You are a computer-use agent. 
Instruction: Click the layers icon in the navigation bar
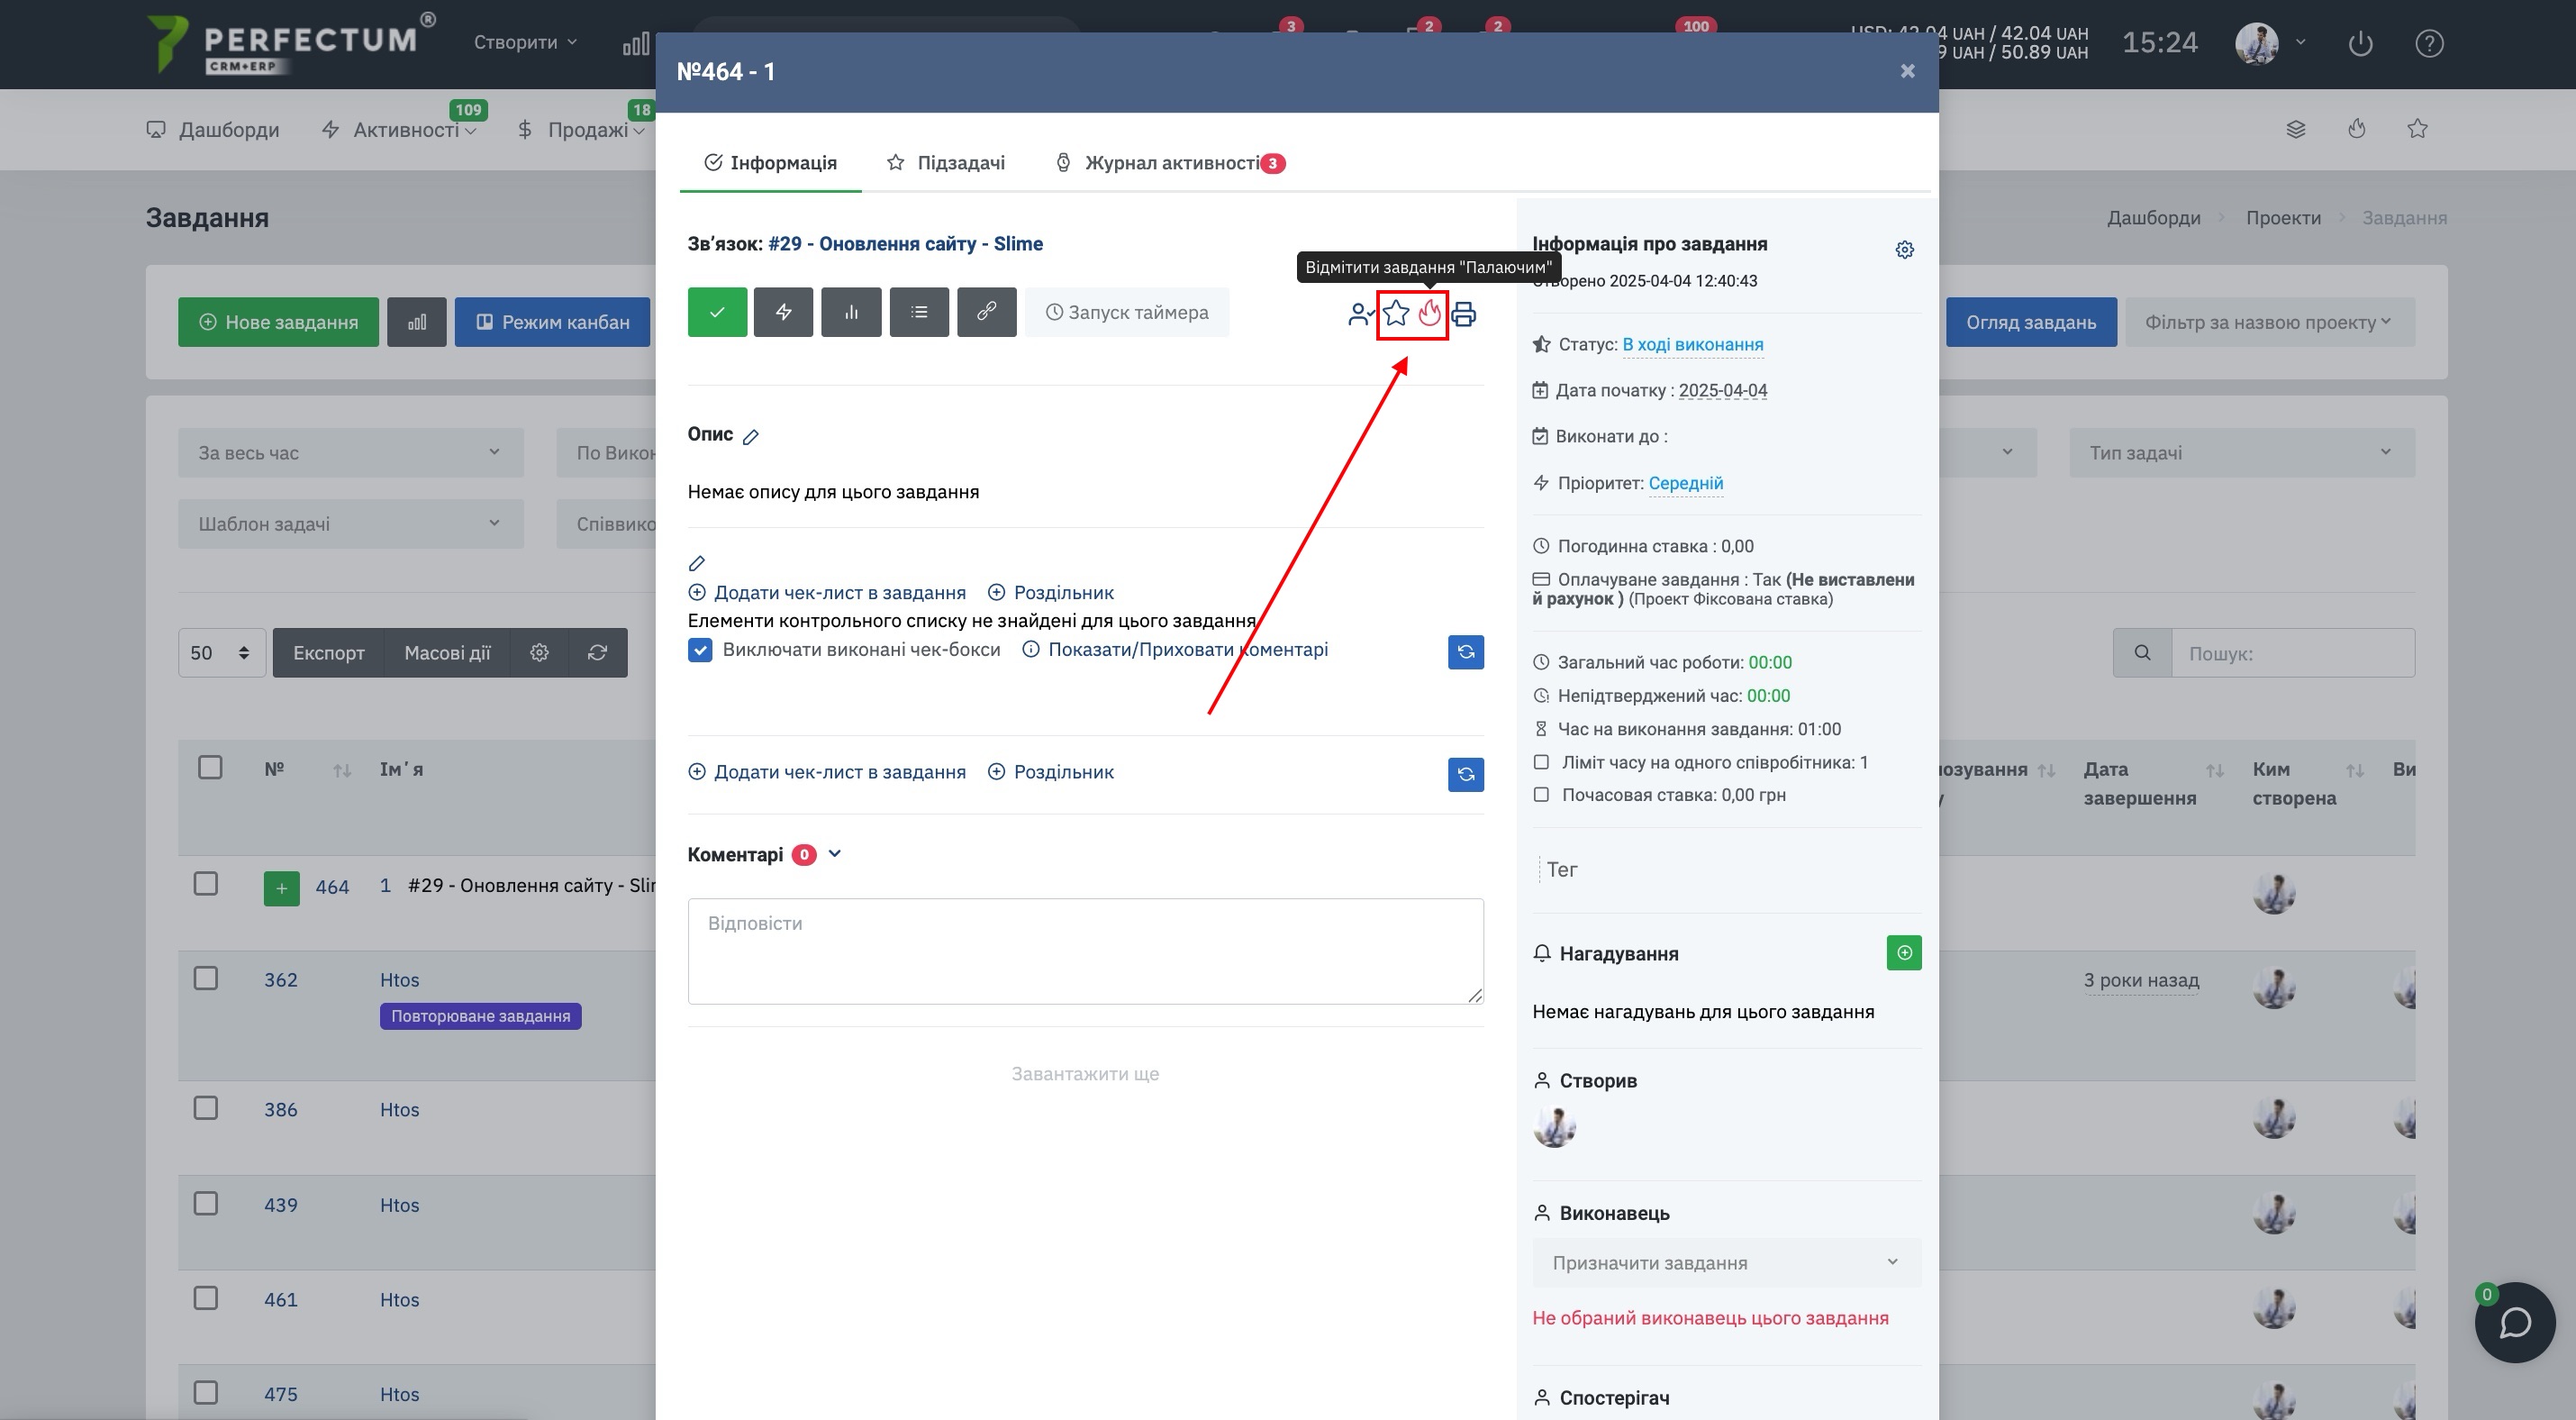[2296, 129]
